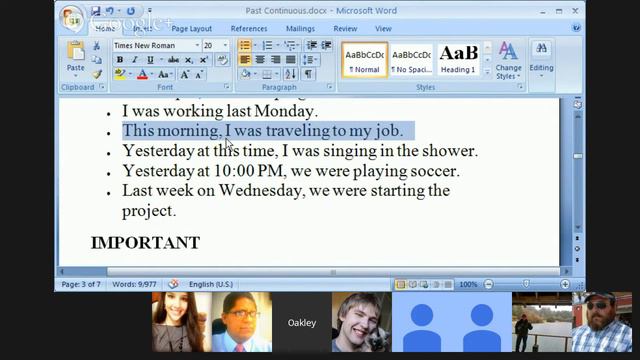Open the Times New Roman font dropdown
Viewport: 640px width, 360px height.
tap(197, 45)
